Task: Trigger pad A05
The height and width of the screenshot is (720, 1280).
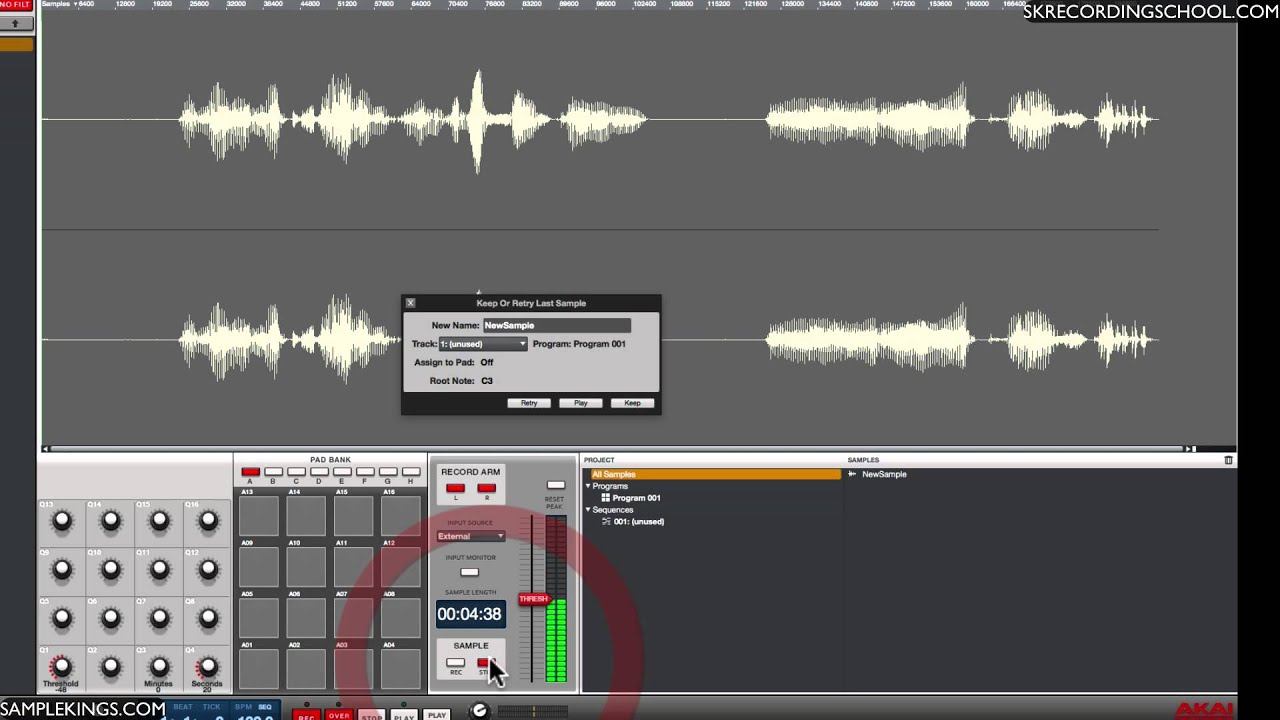Action: (259, 618)
